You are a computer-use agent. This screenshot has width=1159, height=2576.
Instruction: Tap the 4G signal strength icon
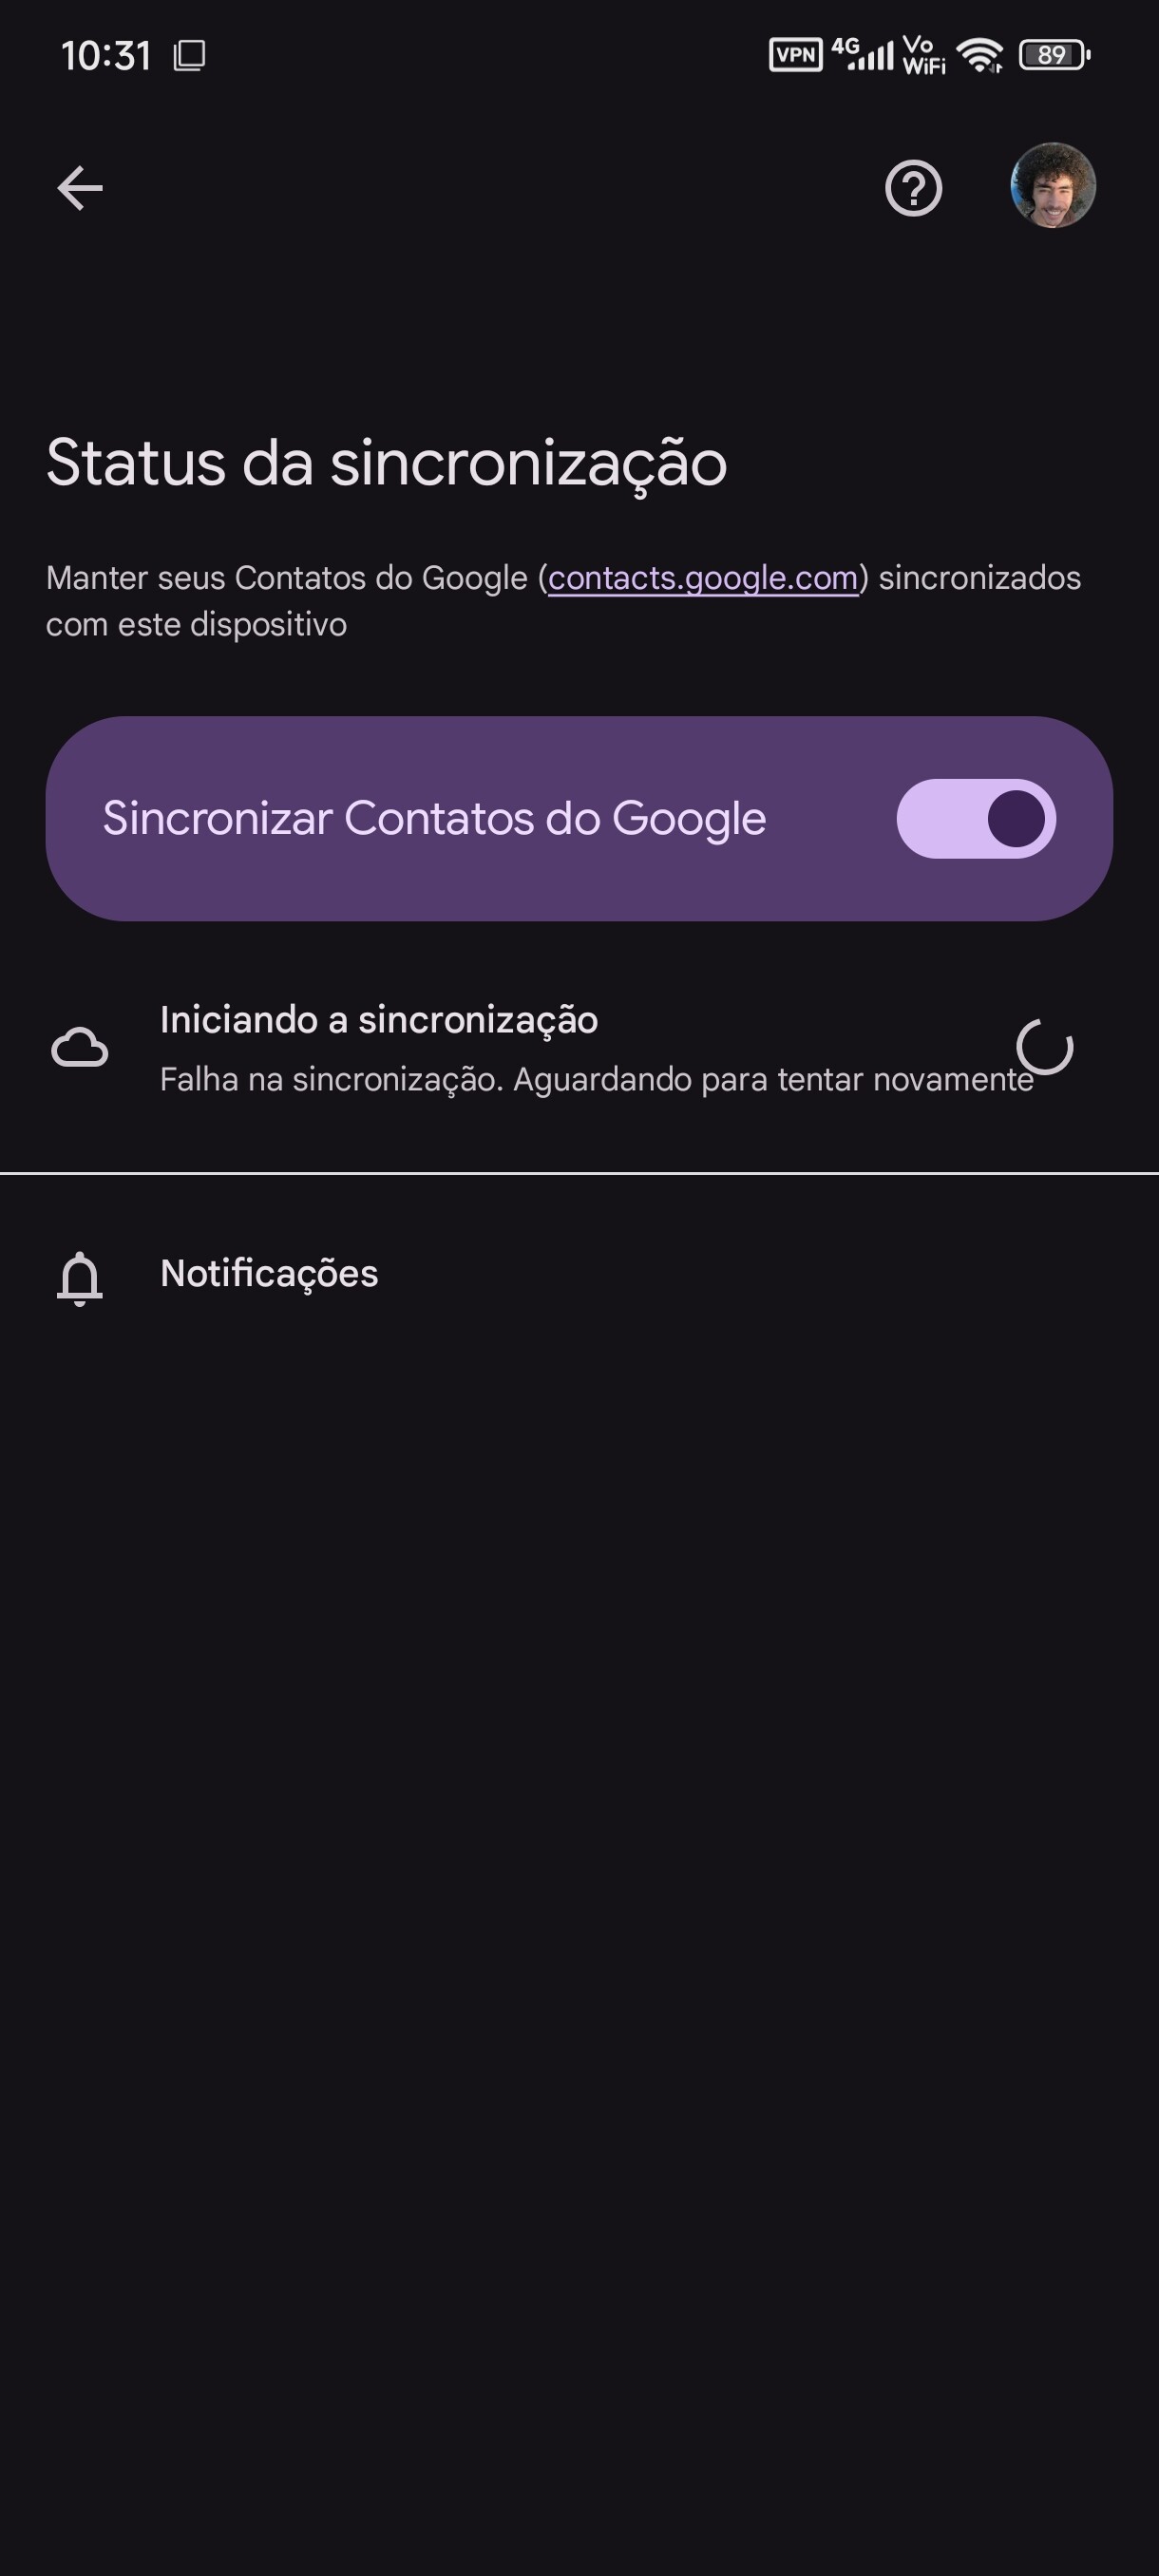[x=863, y=54]
